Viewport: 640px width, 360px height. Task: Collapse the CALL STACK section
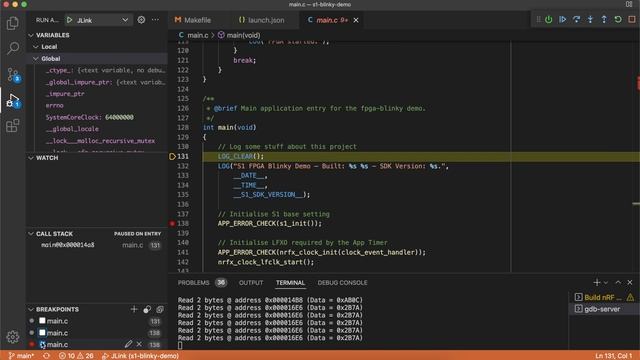click(x=31, y=234)
